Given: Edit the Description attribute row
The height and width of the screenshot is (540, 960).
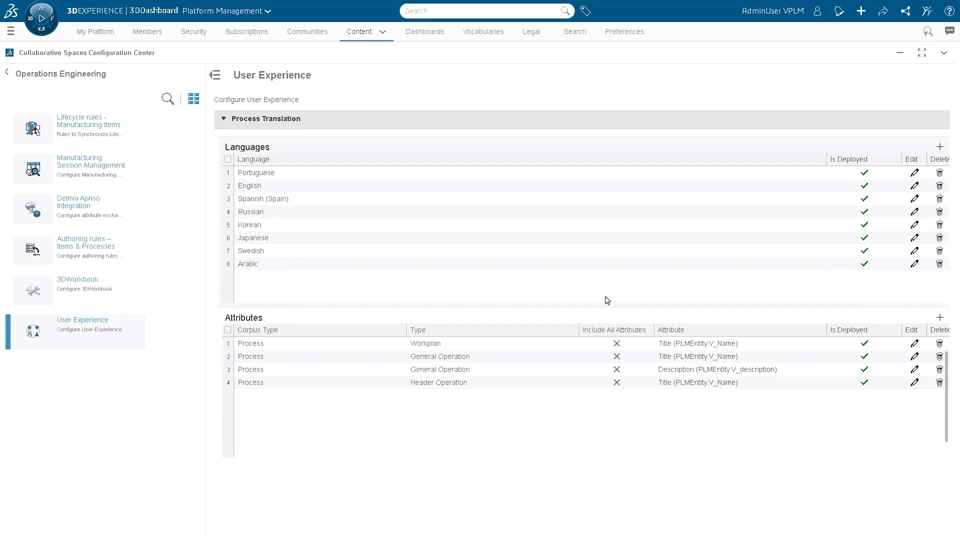Looking at the screenshot, I should (914, 369).
